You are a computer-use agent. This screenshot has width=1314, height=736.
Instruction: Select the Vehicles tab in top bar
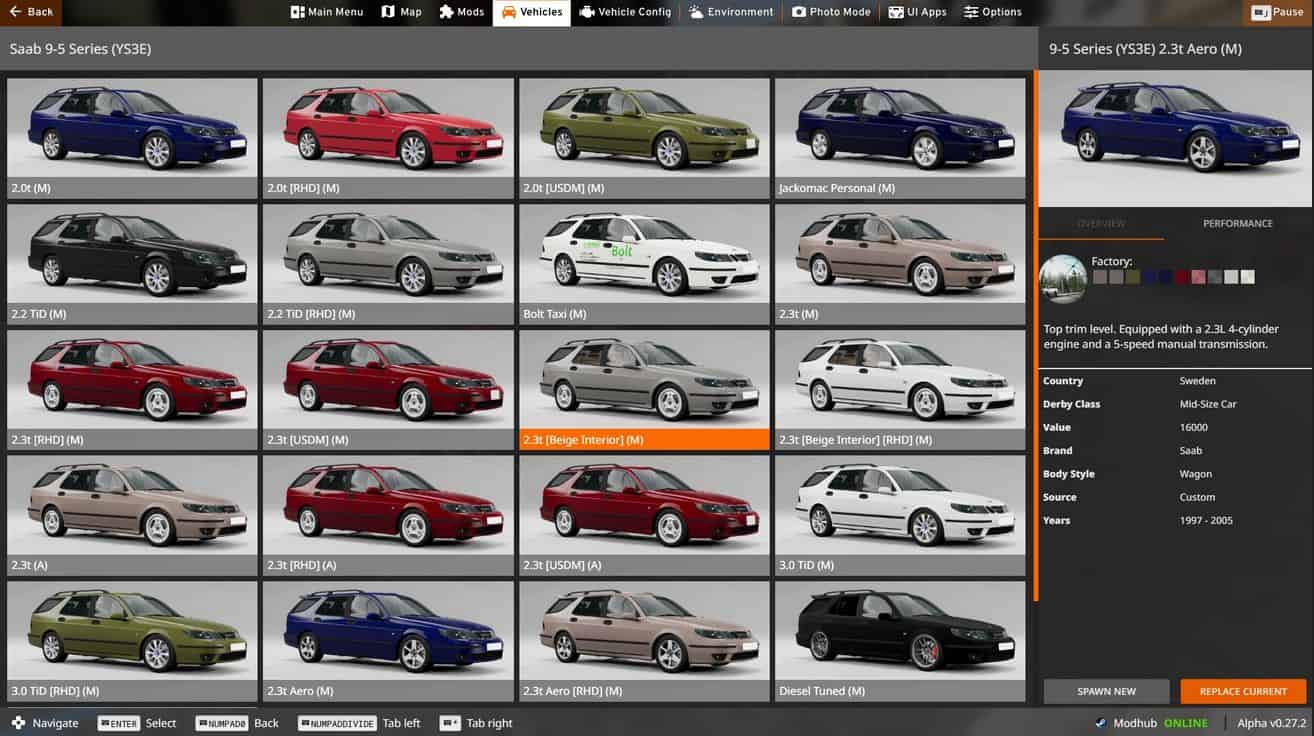coord(531,12)
